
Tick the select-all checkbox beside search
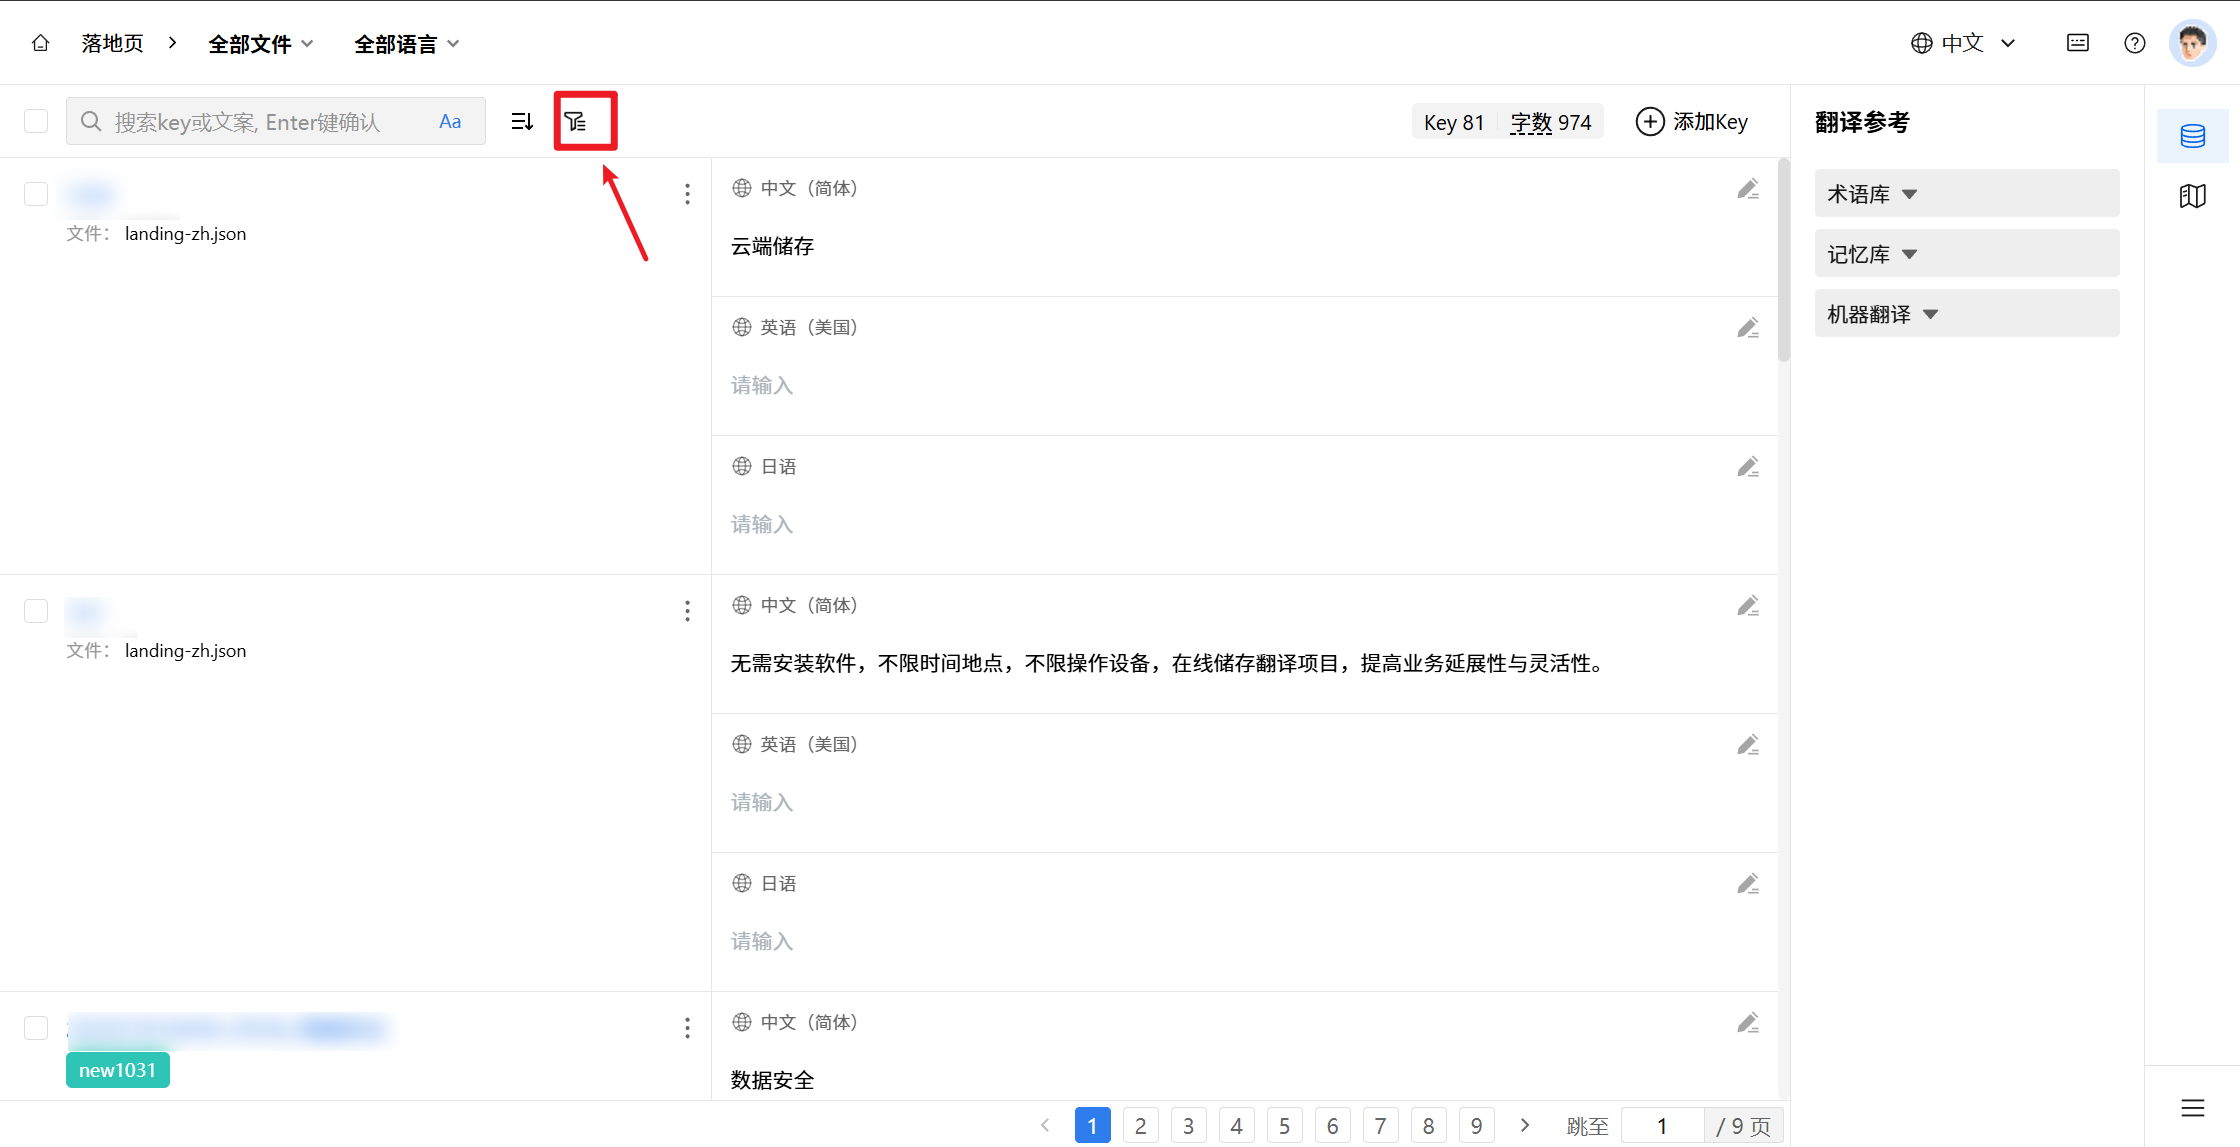tap(36, 121)
